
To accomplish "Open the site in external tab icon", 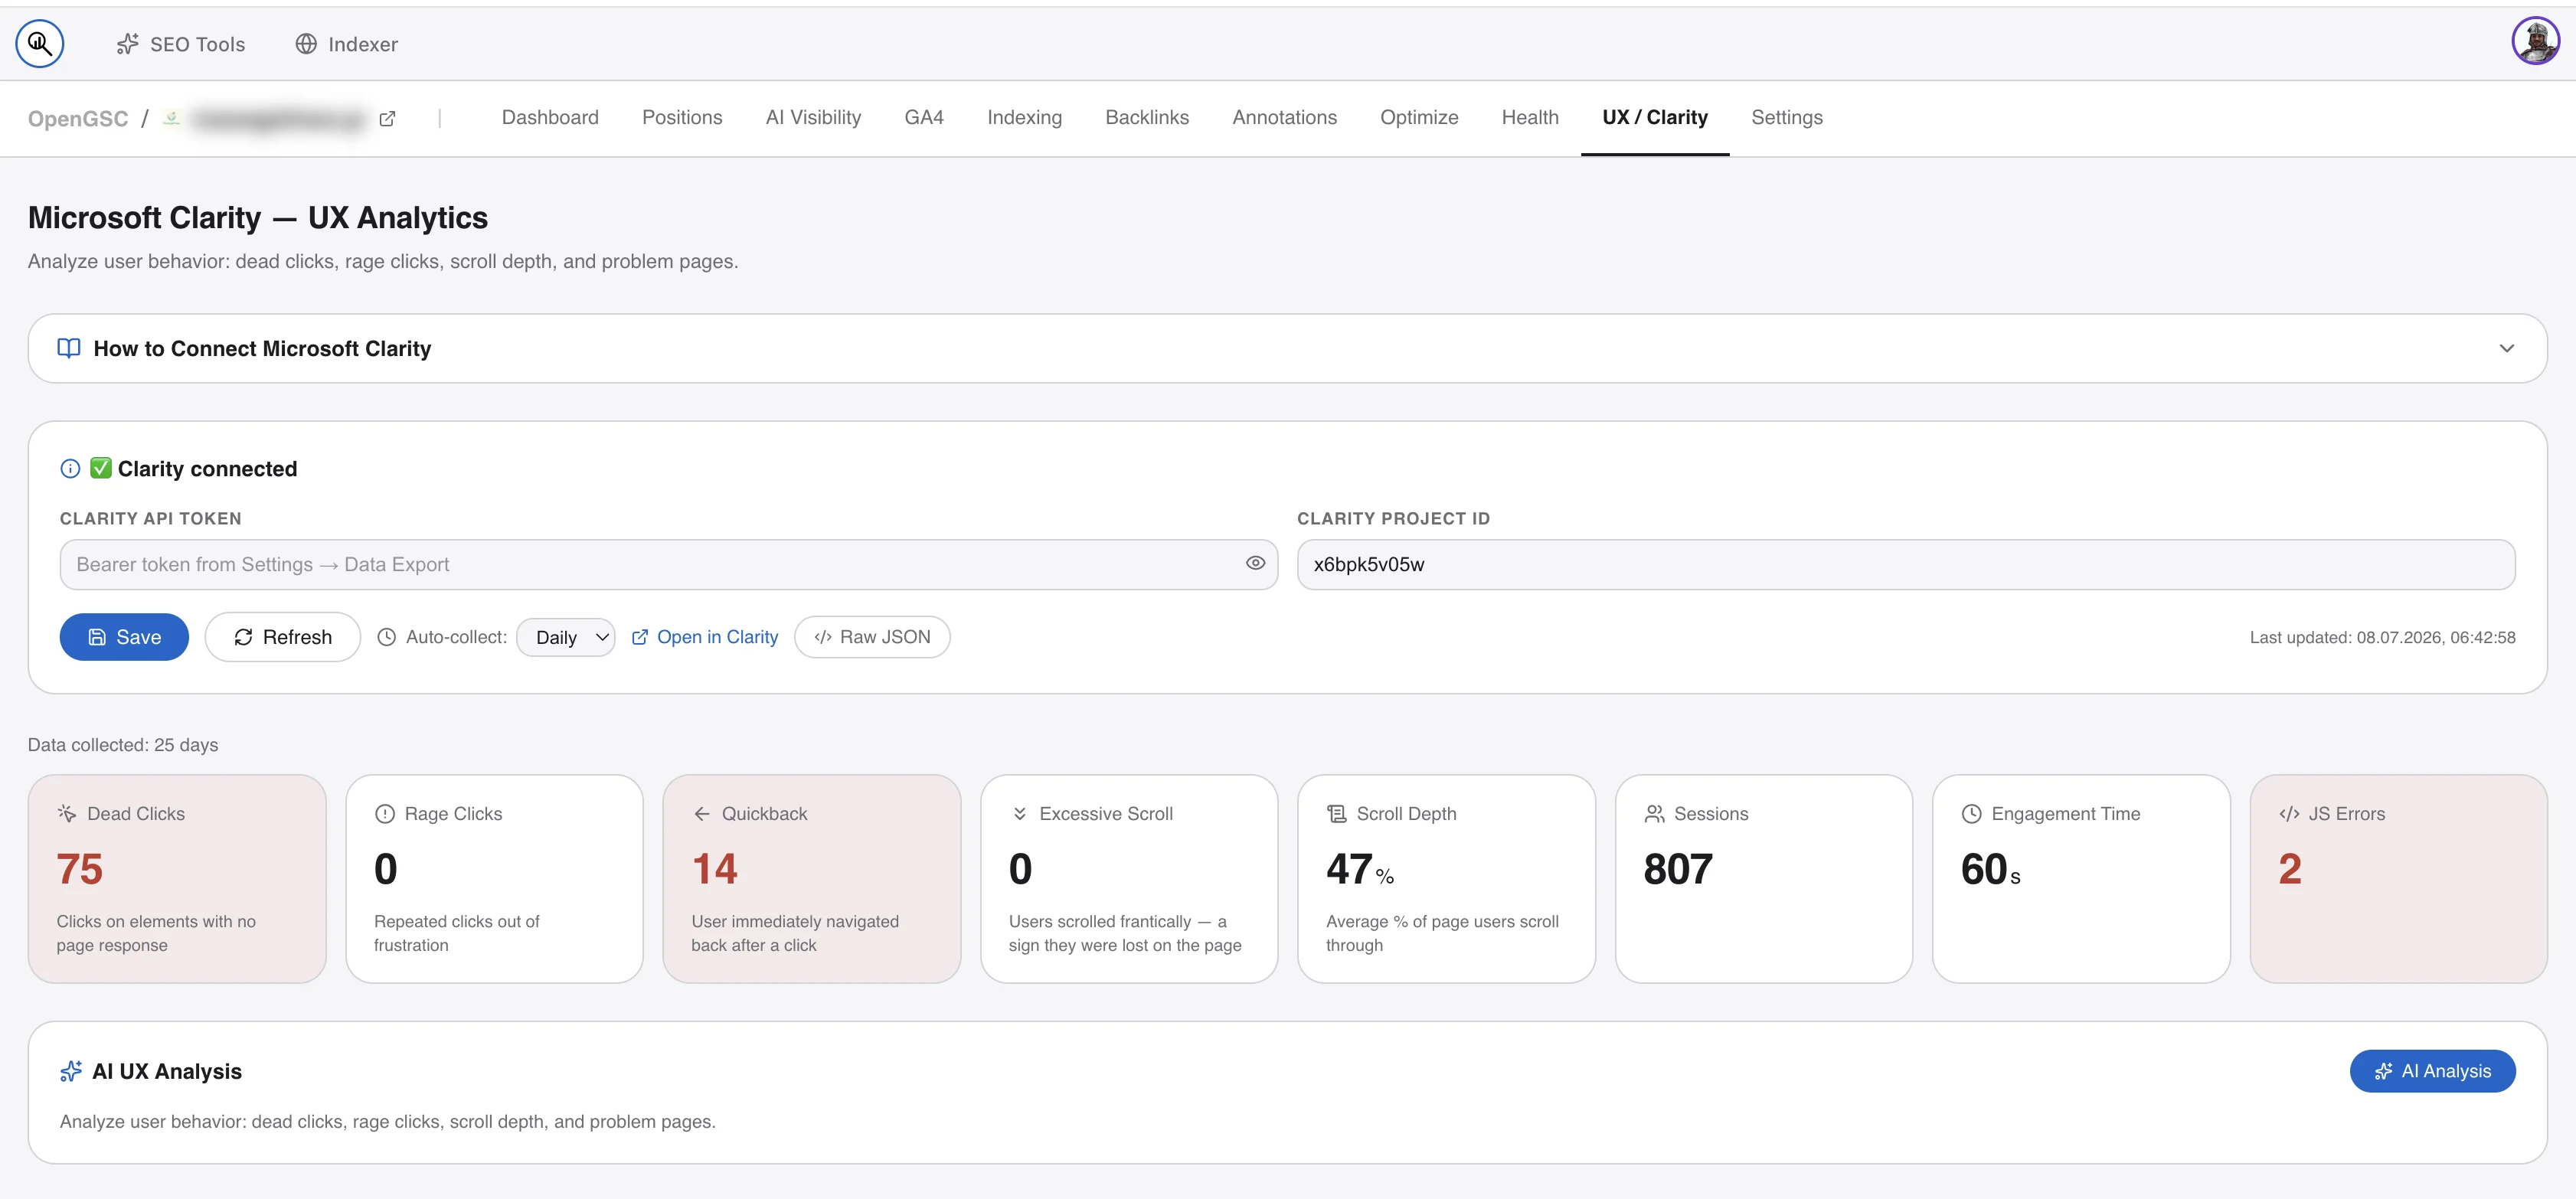I will (388, 119).
